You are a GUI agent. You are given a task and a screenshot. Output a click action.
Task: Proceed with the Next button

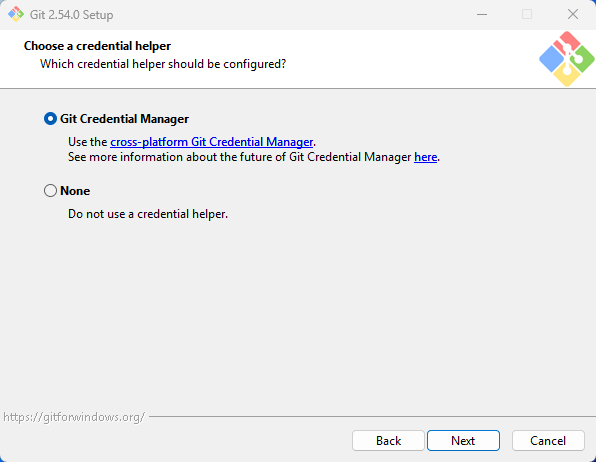pos(463,441)
